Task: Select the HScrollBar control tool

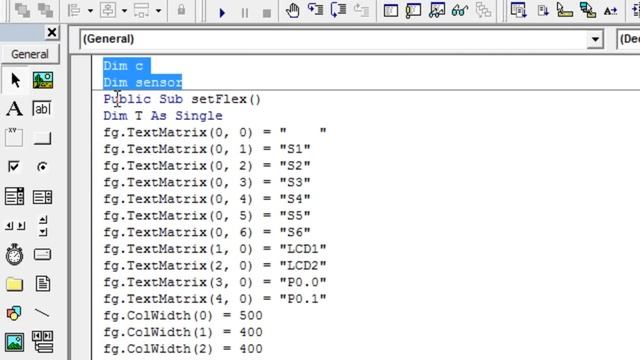Action: click(x=15, y=226)
